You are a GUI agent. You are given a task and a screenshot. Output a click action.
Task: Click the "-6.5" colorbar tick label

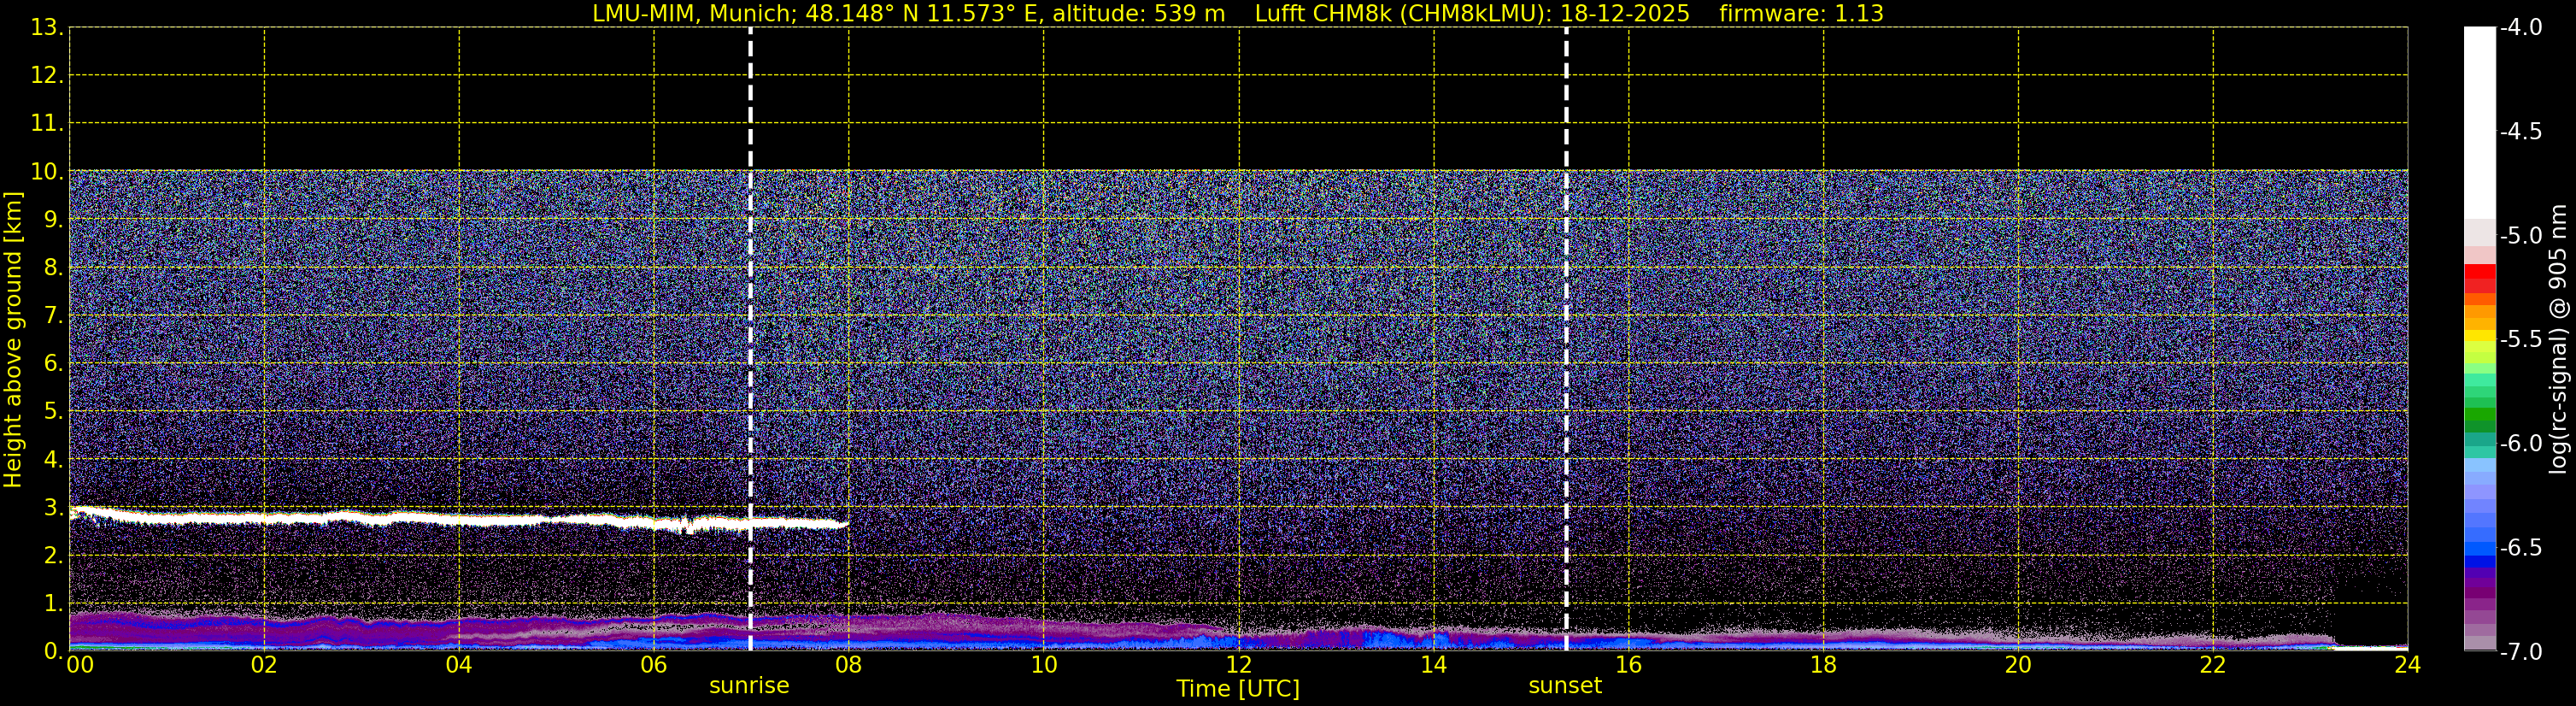[x=2521, y=548]
